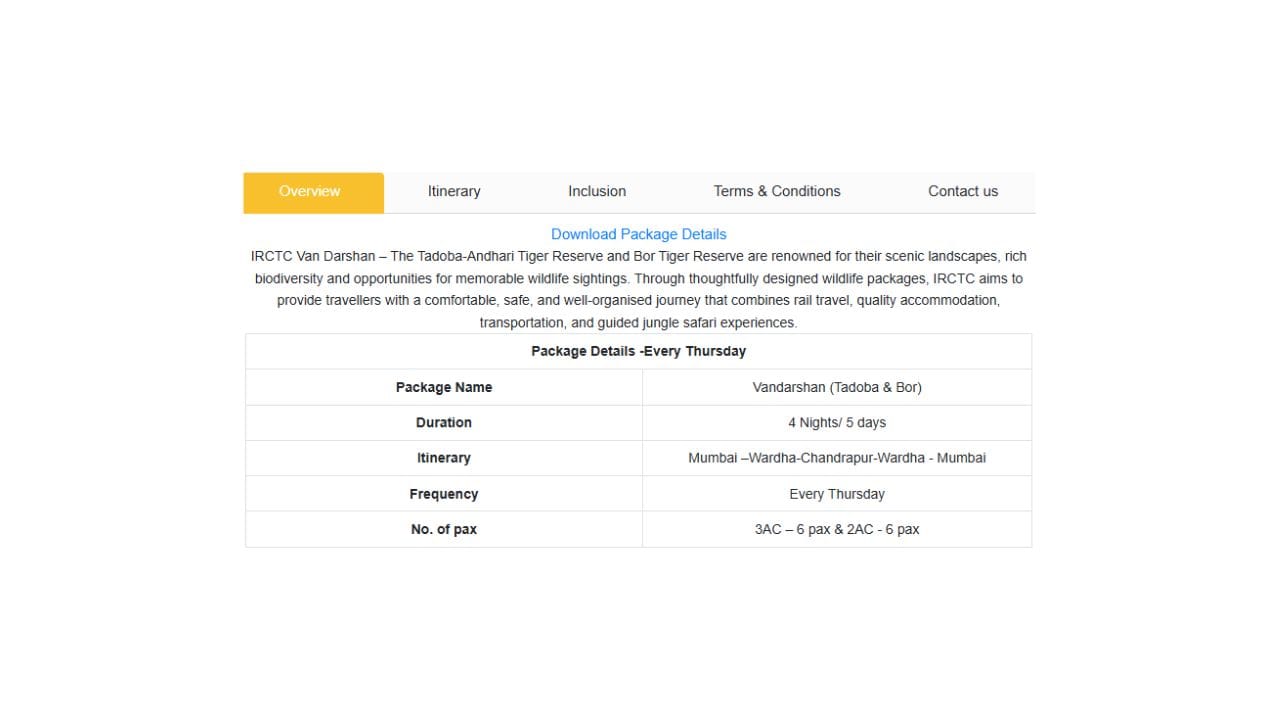
Task: Click the 'Duration' row label
Action: tap(444, 422)
